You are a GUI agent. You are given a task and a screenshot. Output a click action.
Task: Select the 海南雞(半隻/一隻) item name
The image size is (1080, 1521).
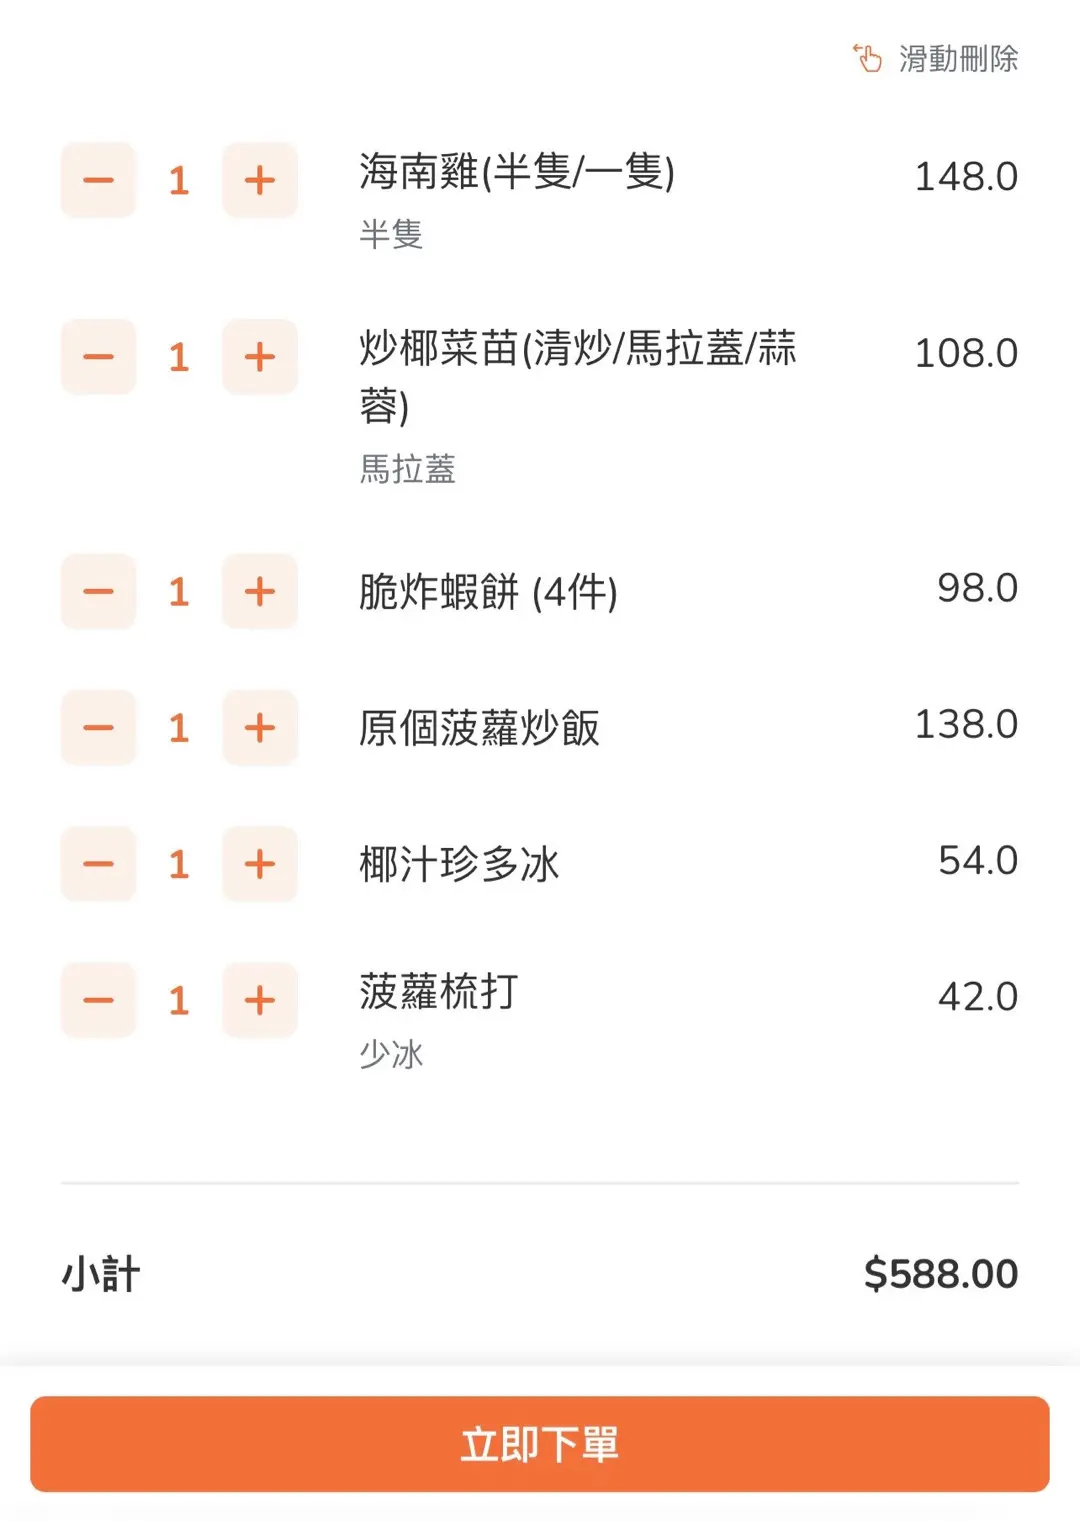pos(517,172)
